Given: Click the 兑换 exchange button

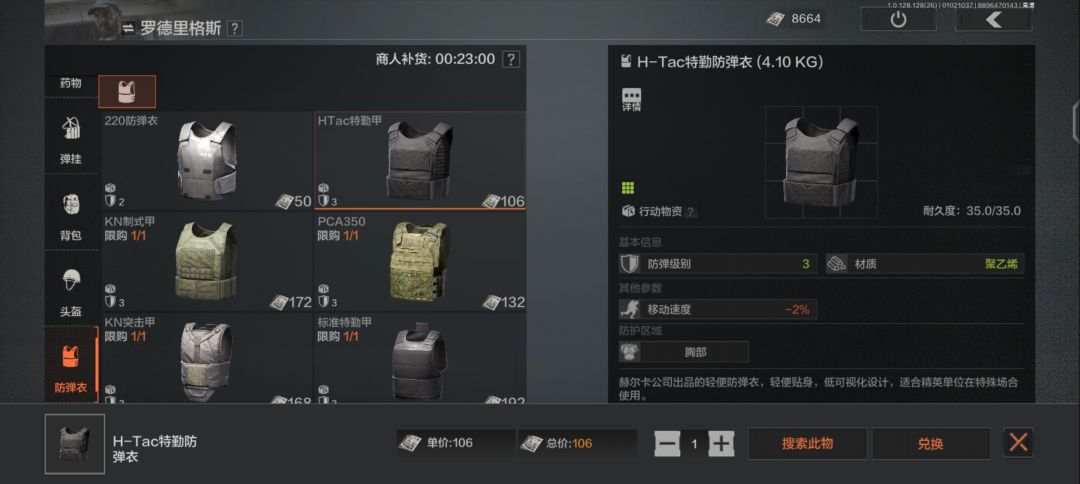Looking at the screenshot, I should 931,443.
